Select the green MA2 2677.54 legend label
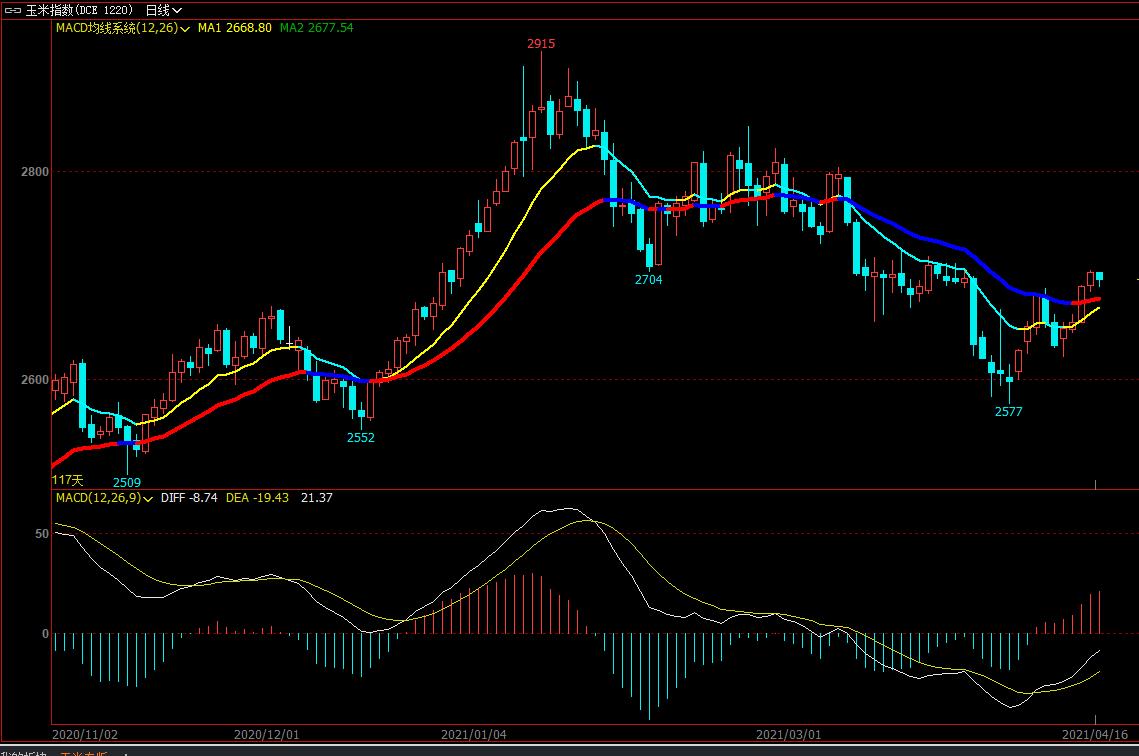1139x756 pixels. (x=316, y=28)
